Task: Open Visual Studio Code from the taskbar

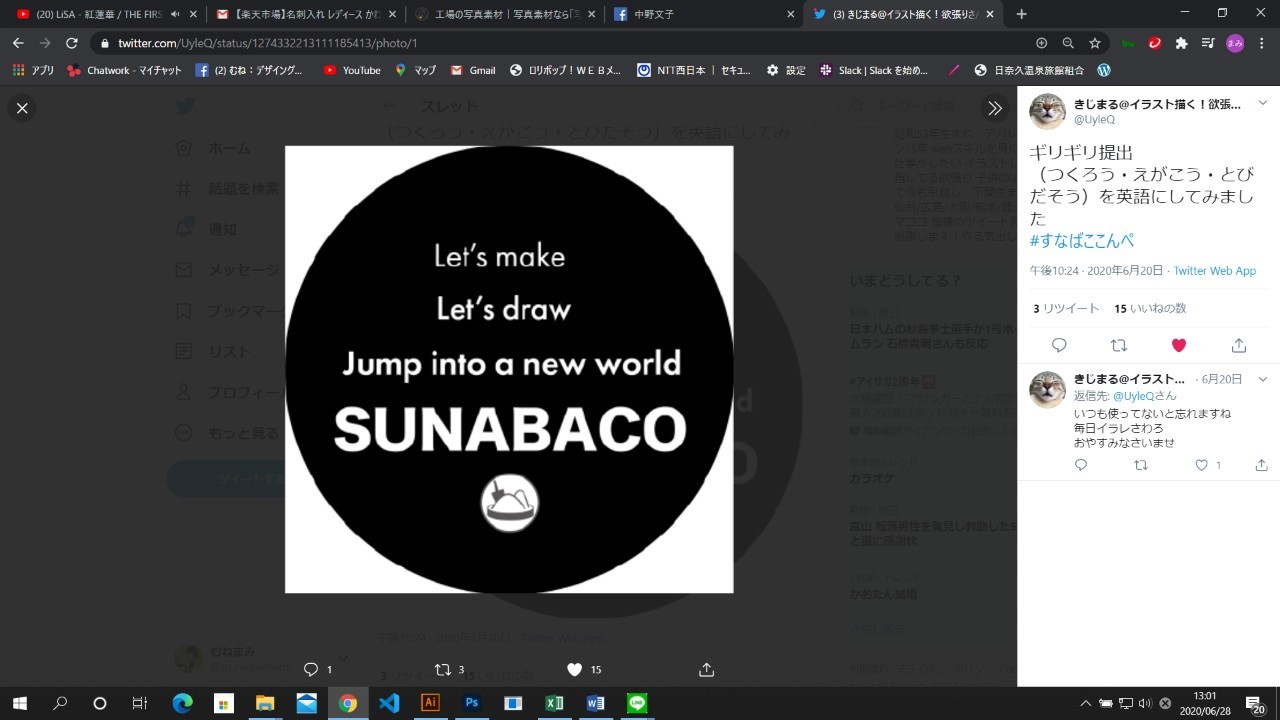Action: click(389, 703)
